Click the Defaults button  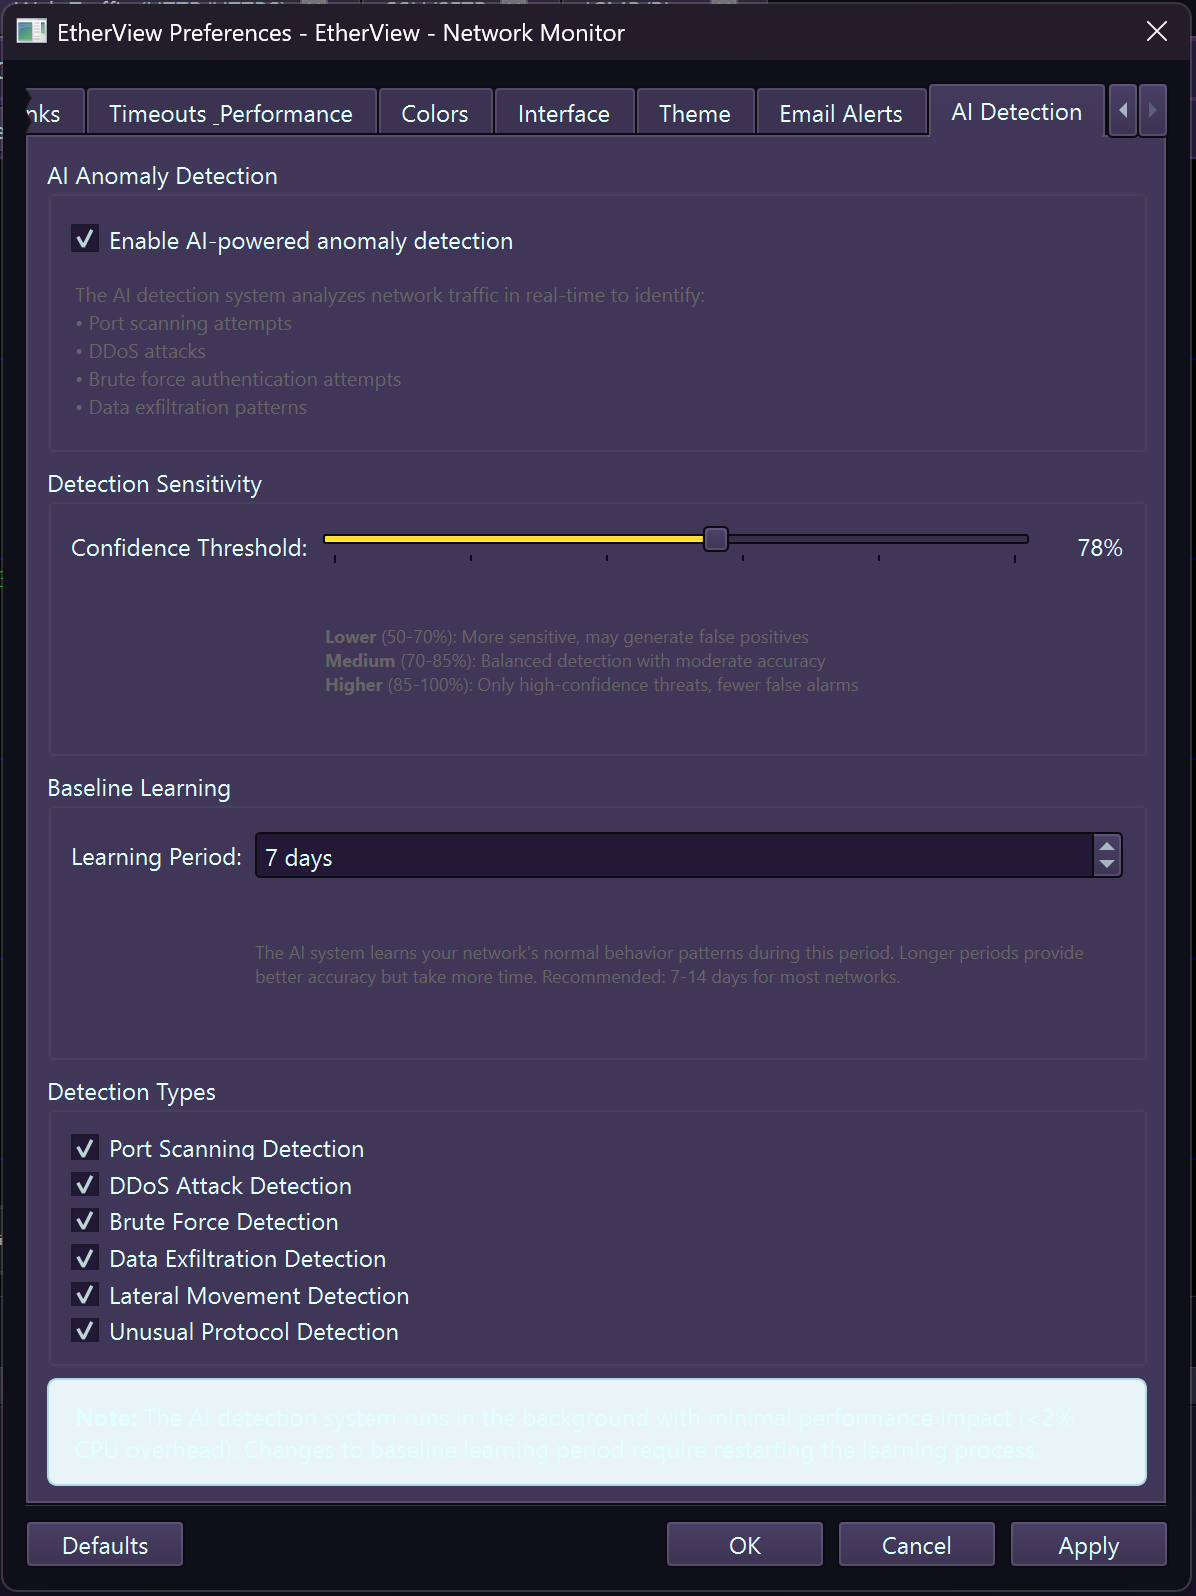(105, 1545)
